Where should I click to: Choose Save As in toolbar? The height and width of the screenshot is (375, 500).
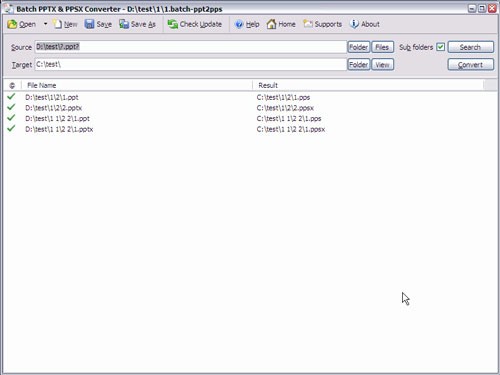pyautogui.click(x=137, y=24)
